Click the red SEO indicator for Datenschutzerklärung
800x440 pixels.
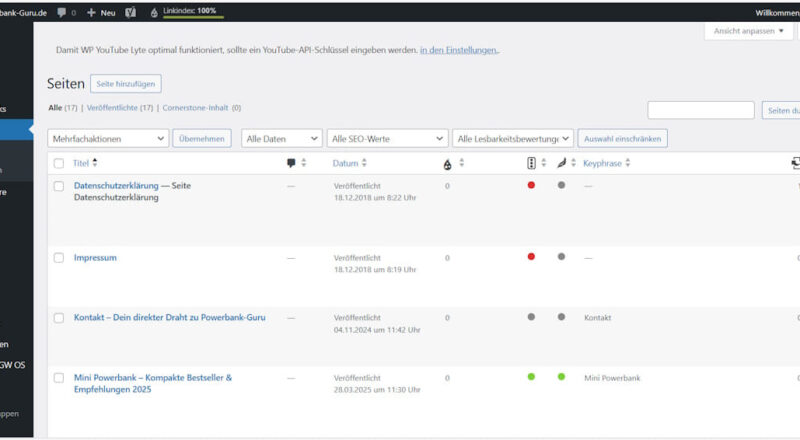[x=531, y=185]
